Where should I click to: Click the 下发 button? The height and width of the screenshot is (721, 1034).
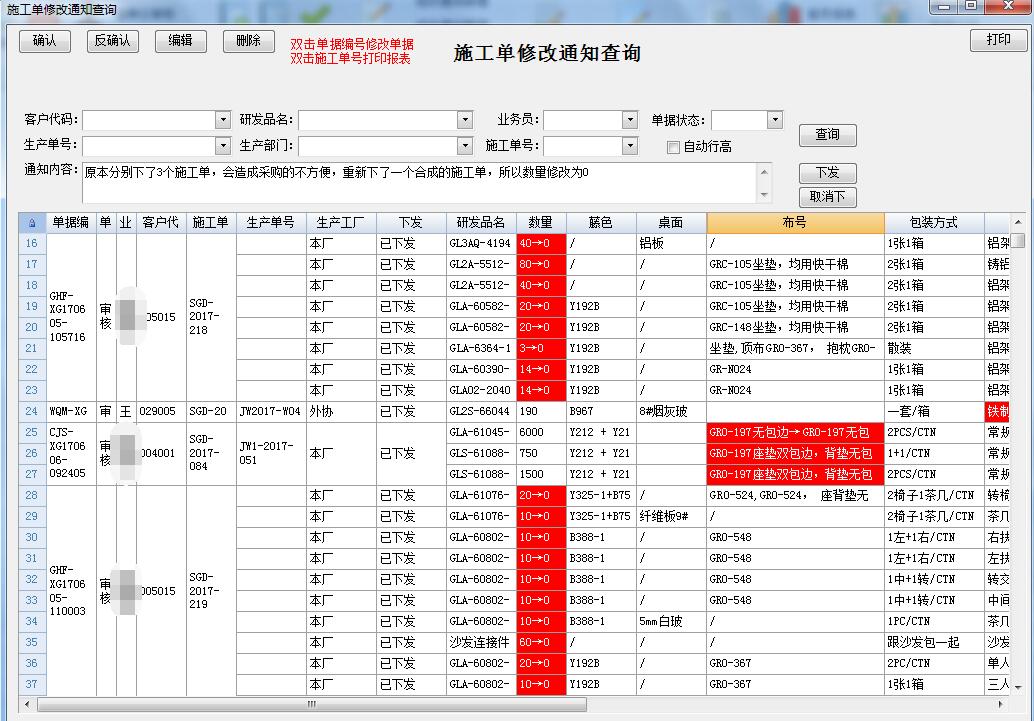point(827,173)
